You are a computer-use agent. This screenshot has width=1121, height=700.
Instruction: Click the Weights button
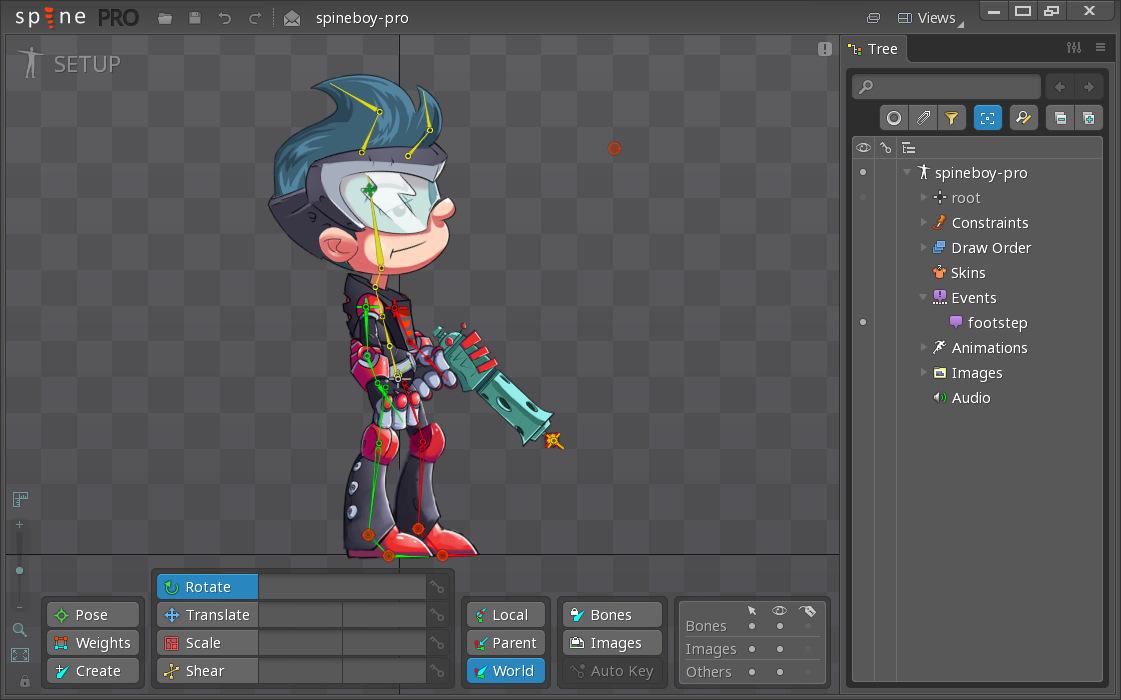click(x=92, y=643)
